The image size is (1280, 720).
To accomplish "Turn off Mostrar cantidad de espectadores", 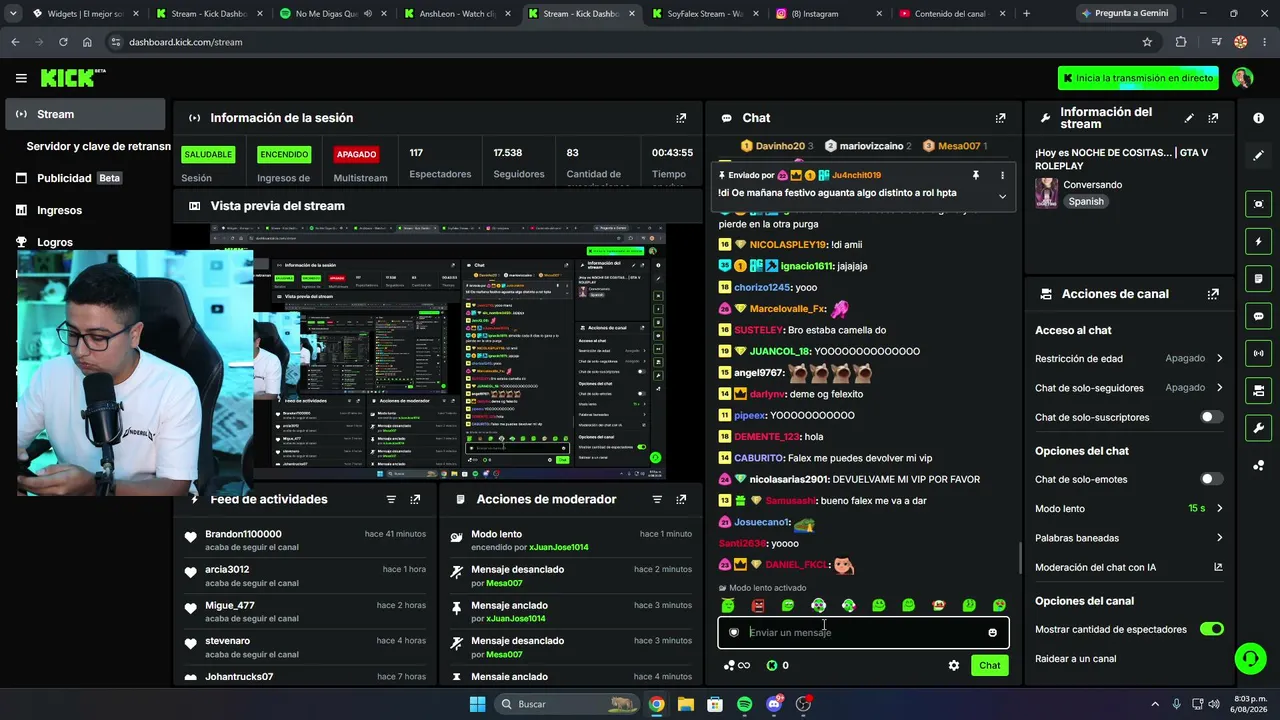I will (x=1211, y=629).
